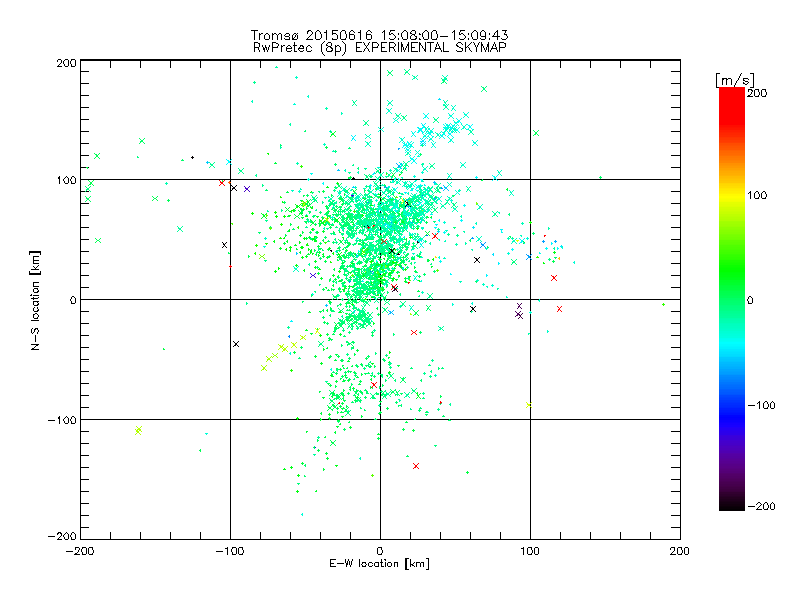Click the y-axis tick label -200 at bottom
Viewport: 800px width, 600px height.
click(x=62, y=536)
